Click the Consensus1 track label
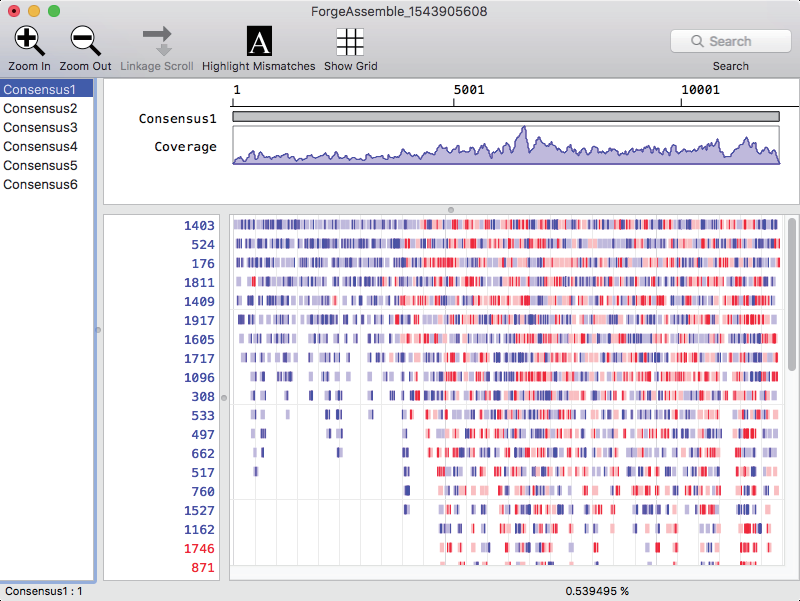Viewport: 800px width, 601px height. click(x=178, y=119)
